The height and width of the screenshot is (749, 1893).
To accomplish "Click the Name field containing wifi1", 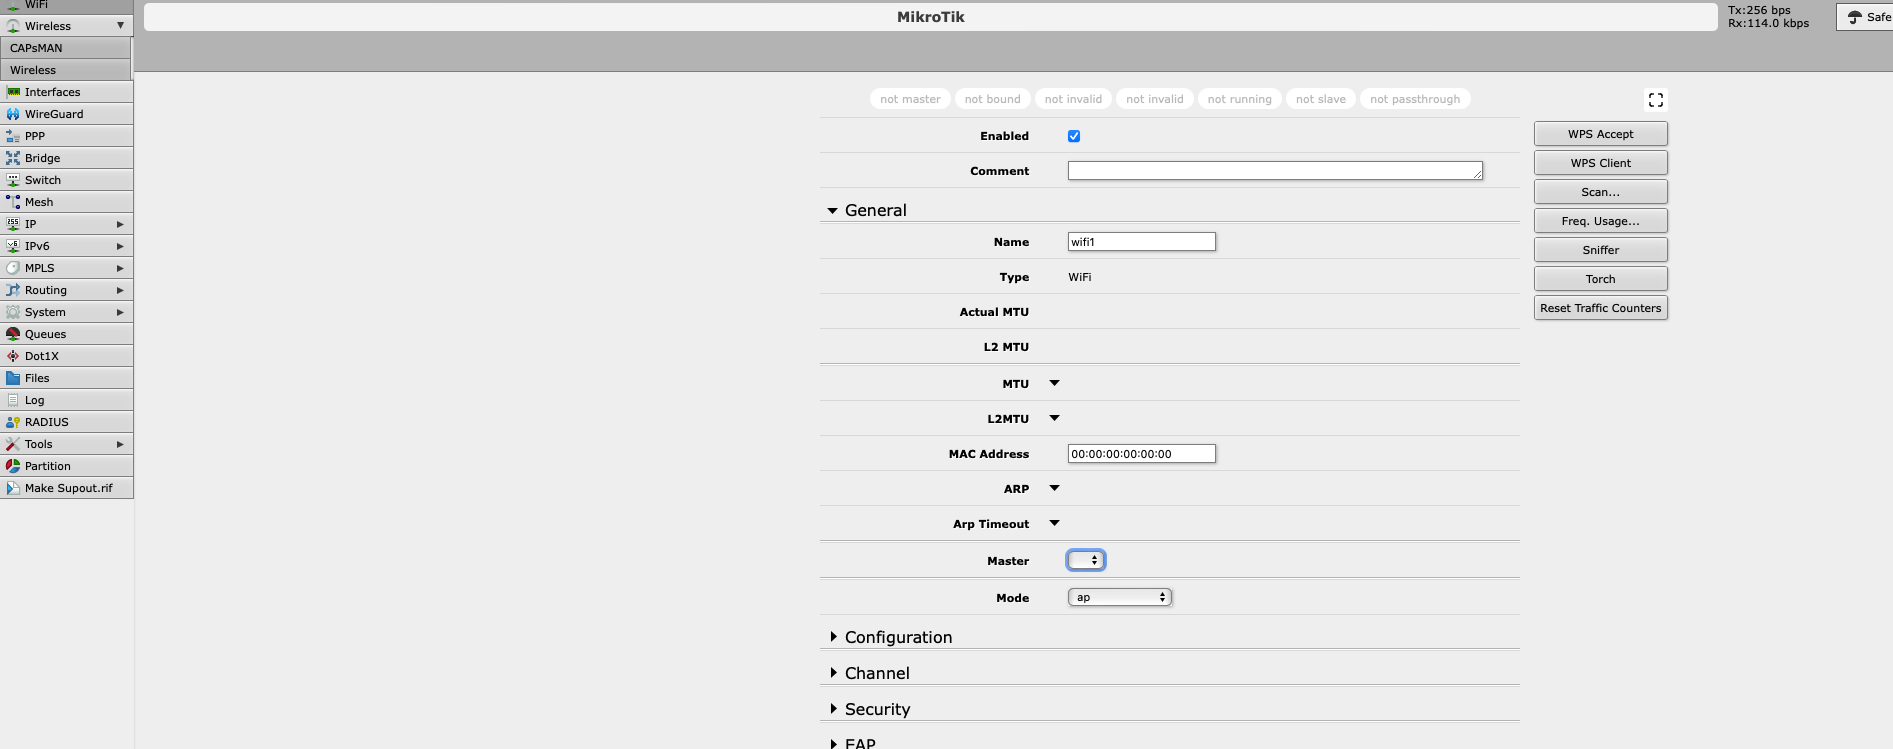I will [1142, 242].
